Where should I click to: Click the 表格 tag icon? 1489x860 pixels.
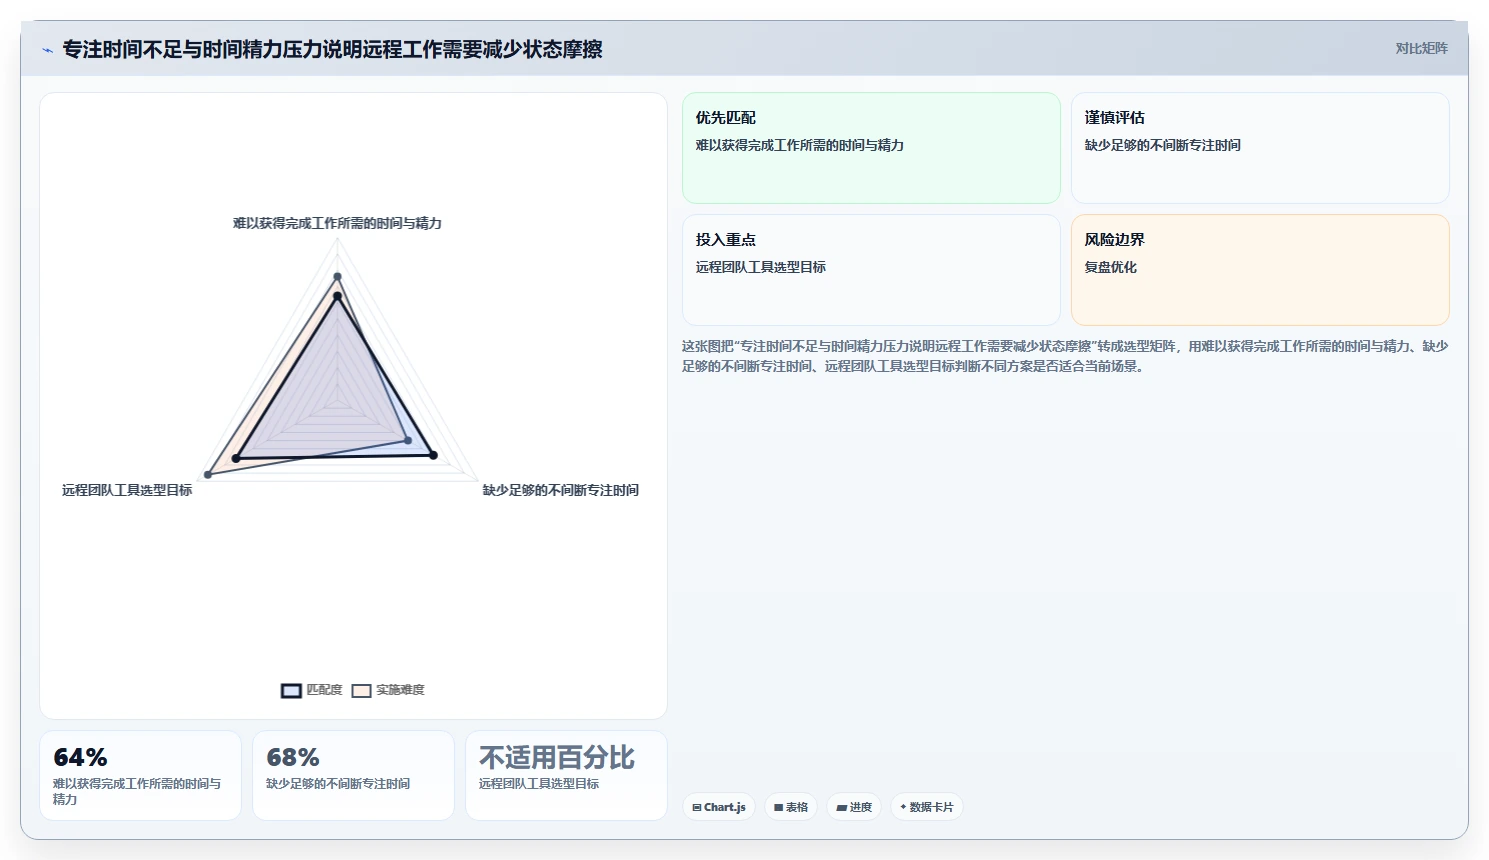779,807
